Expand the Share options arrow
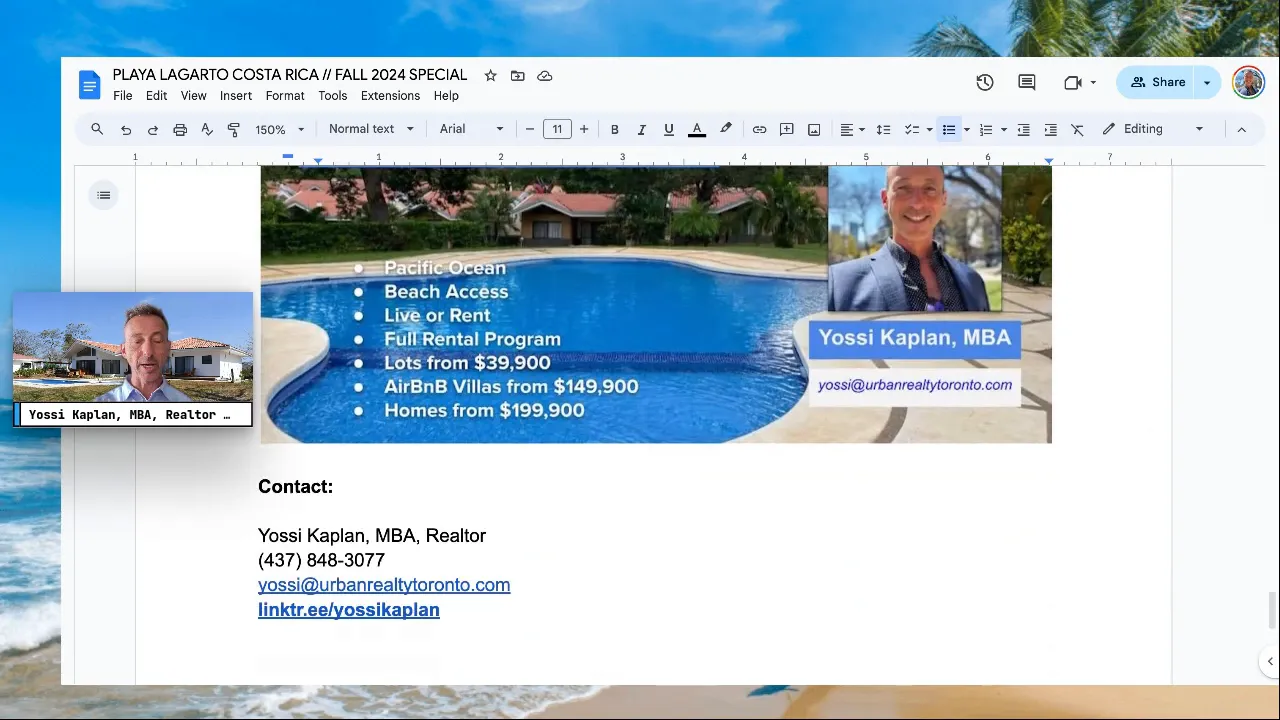 coord(1207,82)
